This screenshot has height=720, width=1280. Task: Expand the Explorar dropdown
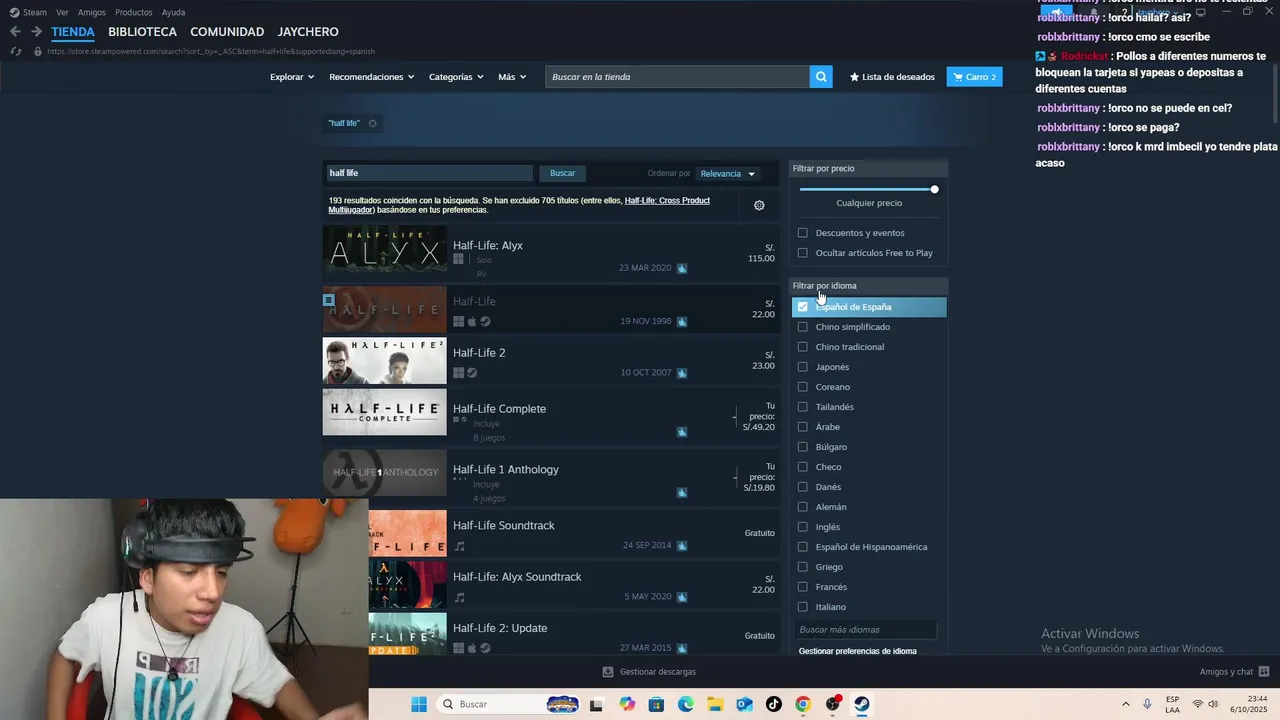coord(292,77)
